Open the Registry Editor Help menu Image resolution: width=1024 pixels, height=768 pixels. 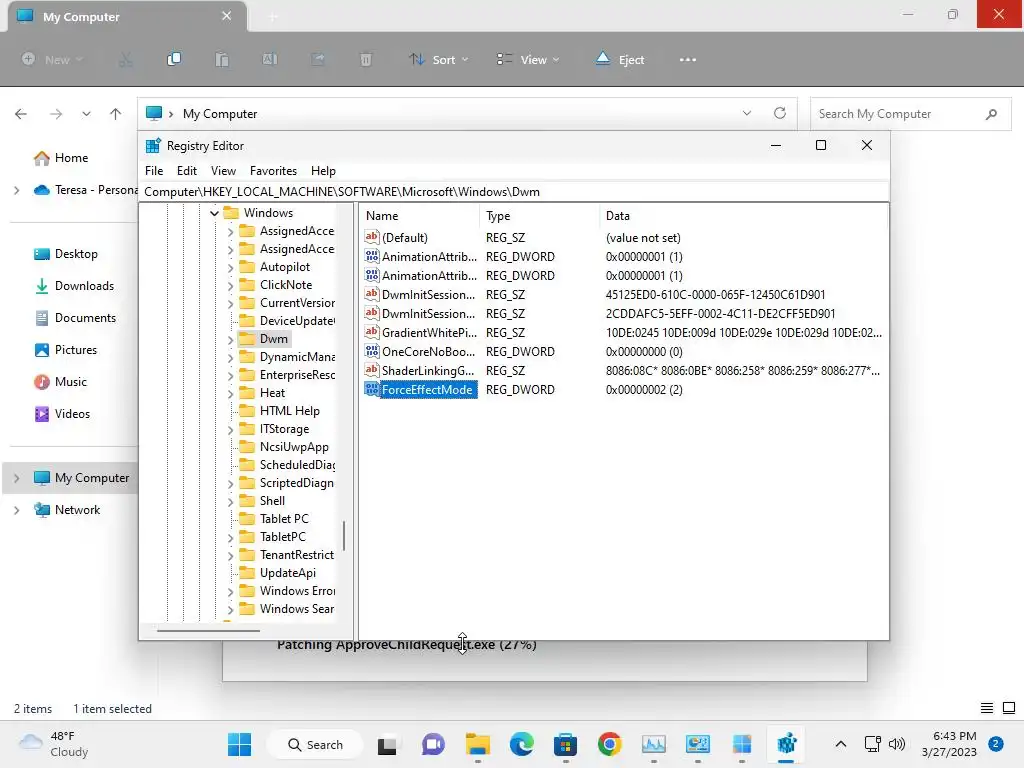coord(323,170)
